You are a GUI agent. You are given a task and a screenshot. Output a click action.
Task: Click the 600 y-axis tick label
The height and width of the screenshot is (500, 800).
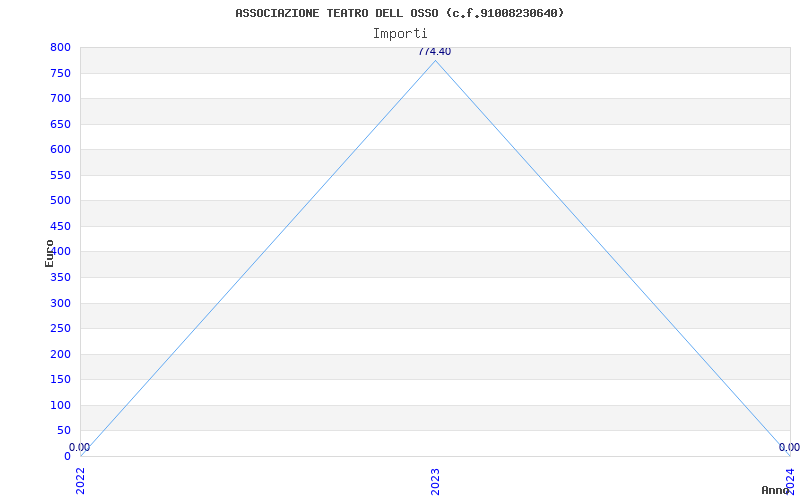tap(60, 149)
